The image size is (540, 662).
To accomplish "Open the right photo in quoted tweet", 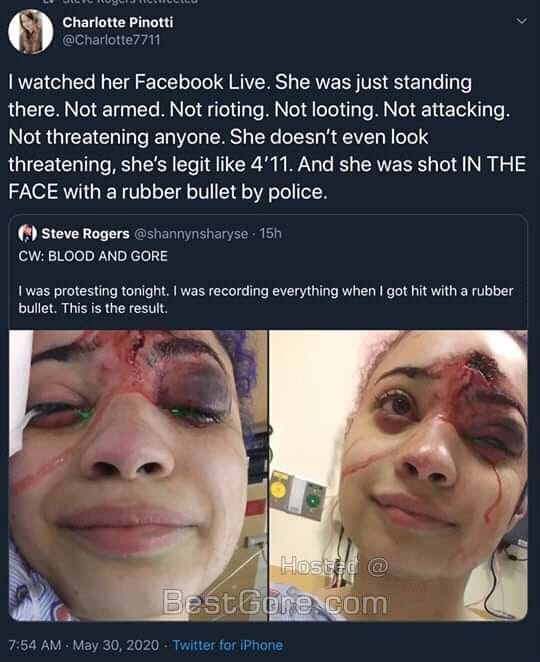I will 399,475.
